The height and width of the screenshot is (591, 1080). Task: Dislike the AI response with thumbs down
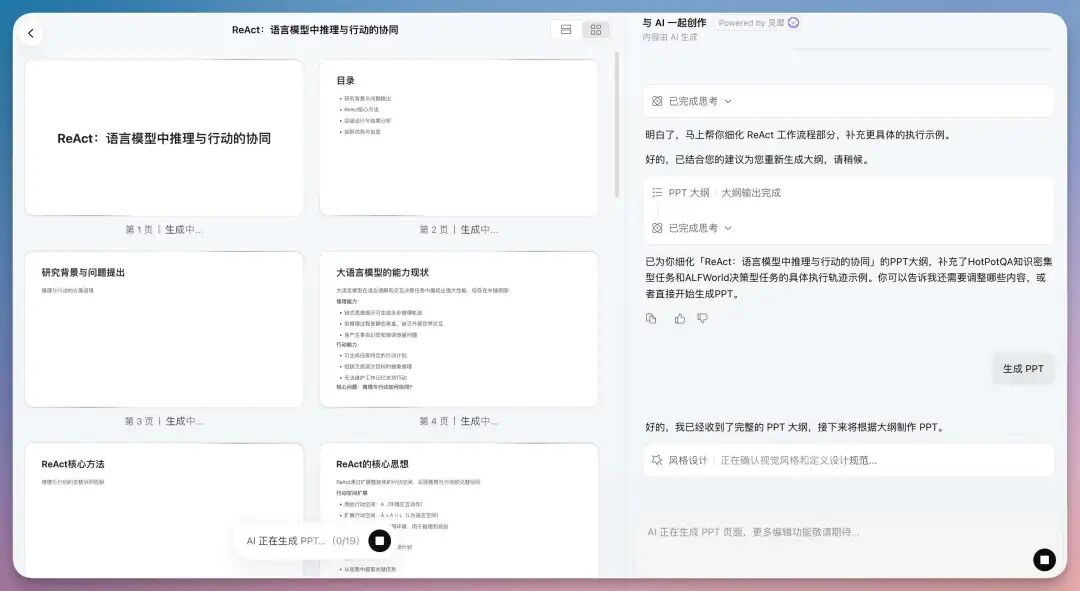click(703, 318)
